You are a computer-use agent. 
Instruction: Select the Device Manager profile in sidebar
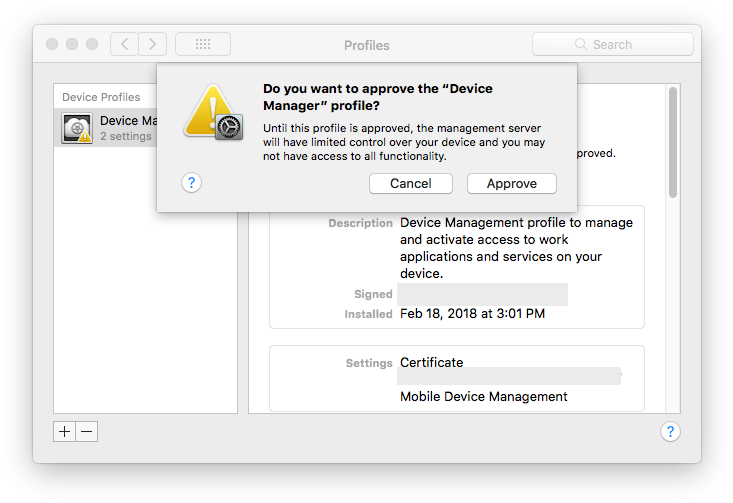coord(125,128)
